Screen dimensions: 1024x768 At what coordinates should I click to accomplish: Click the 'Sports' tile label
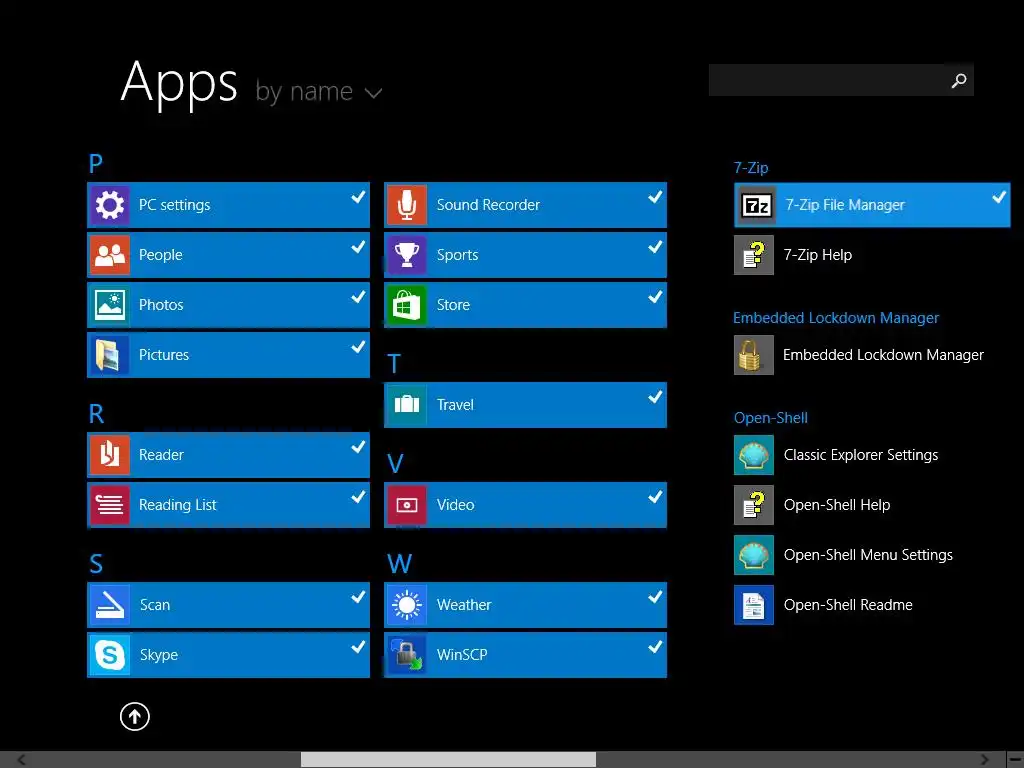pyautogui.click(x=457, y=255)
